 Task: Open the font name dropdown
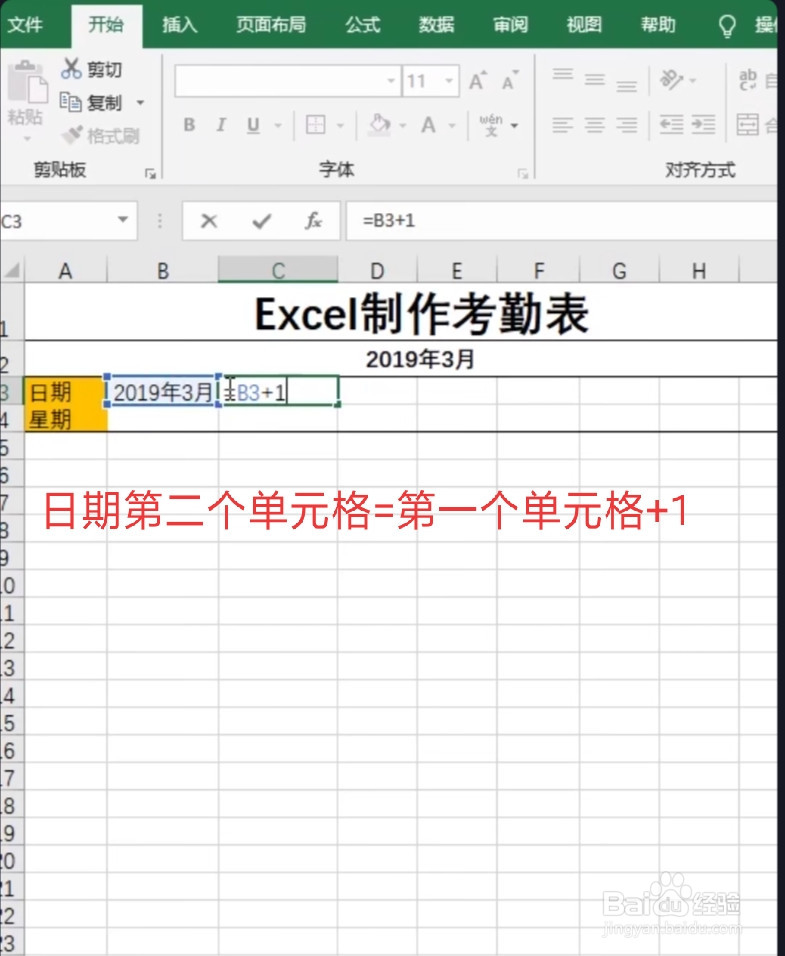[391, 80]
